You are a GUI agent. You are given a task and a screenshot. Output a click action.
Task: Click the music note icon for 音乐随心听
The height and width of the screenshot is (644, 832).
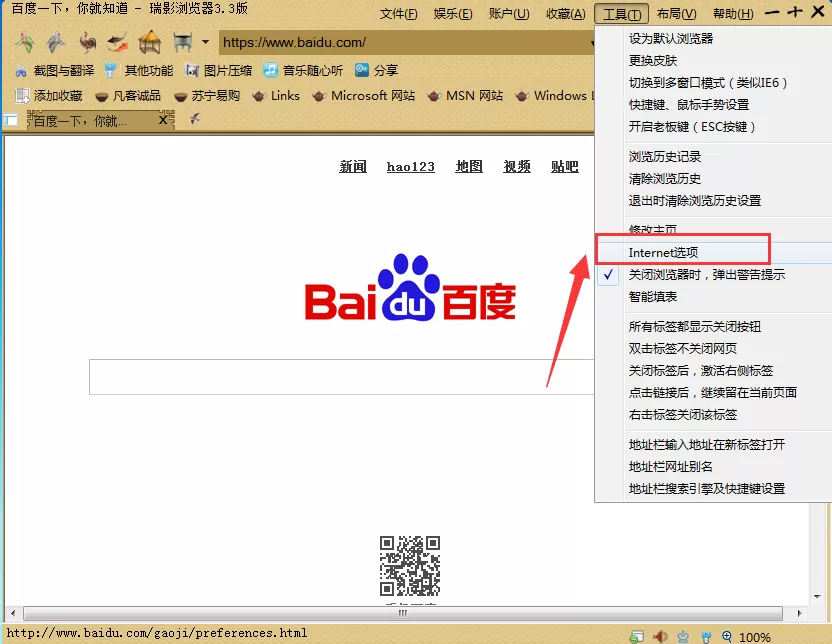coord(271,70)
